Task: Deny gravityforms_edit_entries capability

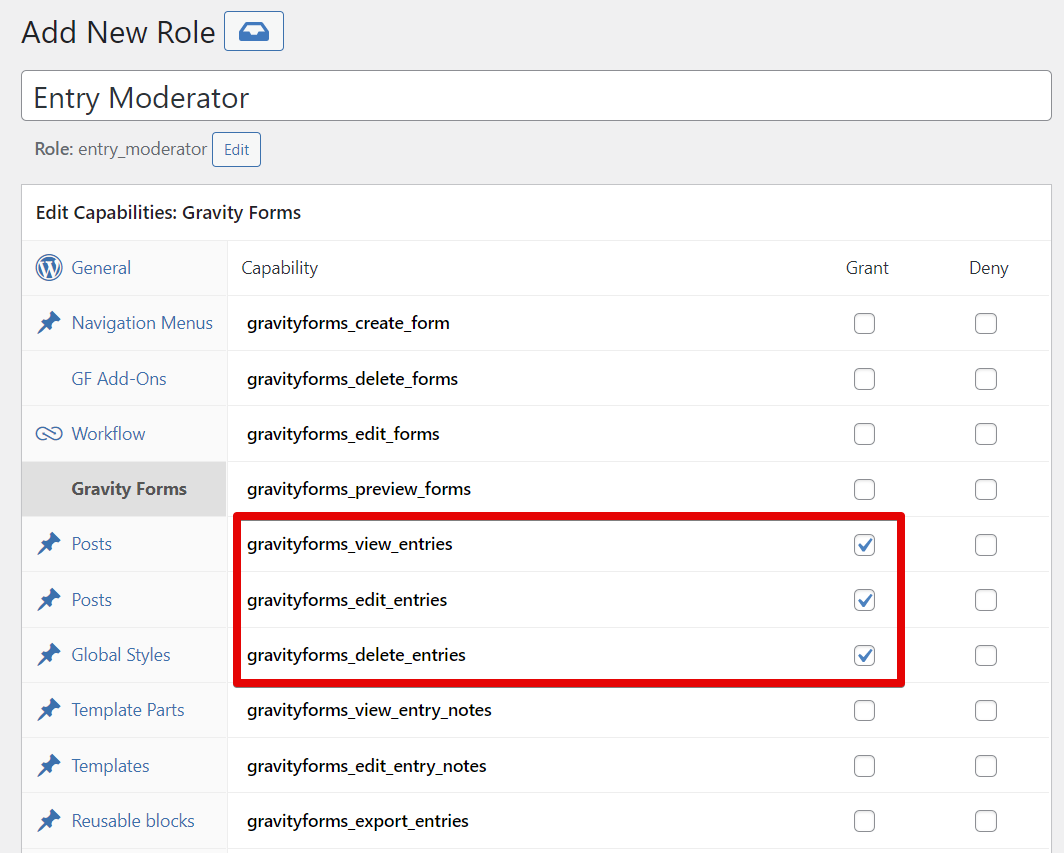Action: [986, 600]
